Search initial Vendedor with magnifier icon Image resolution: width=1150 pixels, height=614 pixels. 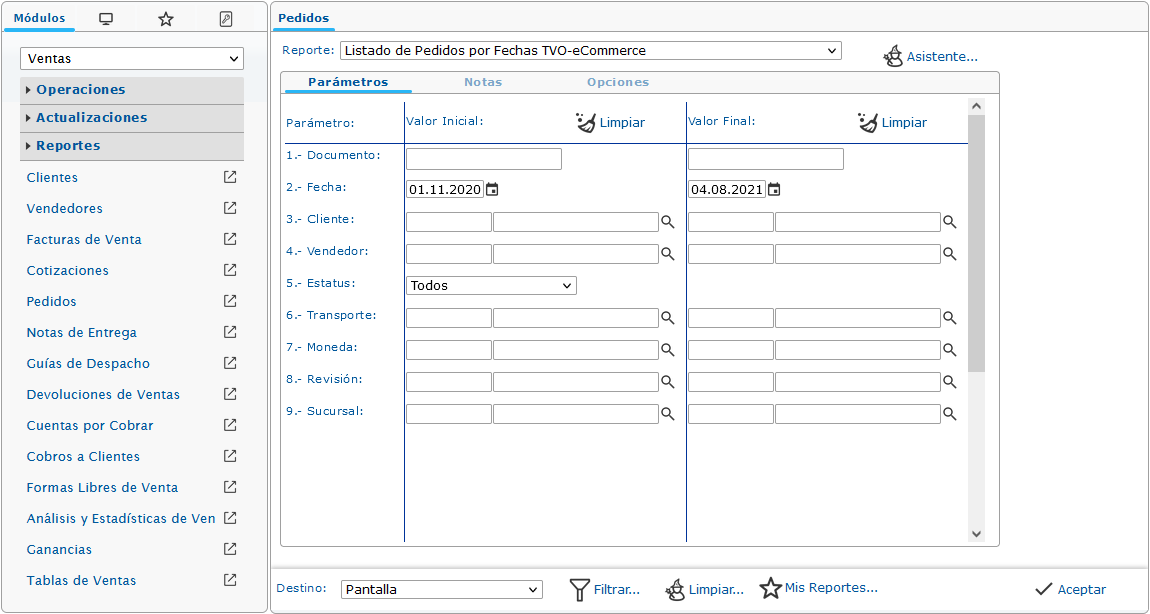[x=667, y=254]
